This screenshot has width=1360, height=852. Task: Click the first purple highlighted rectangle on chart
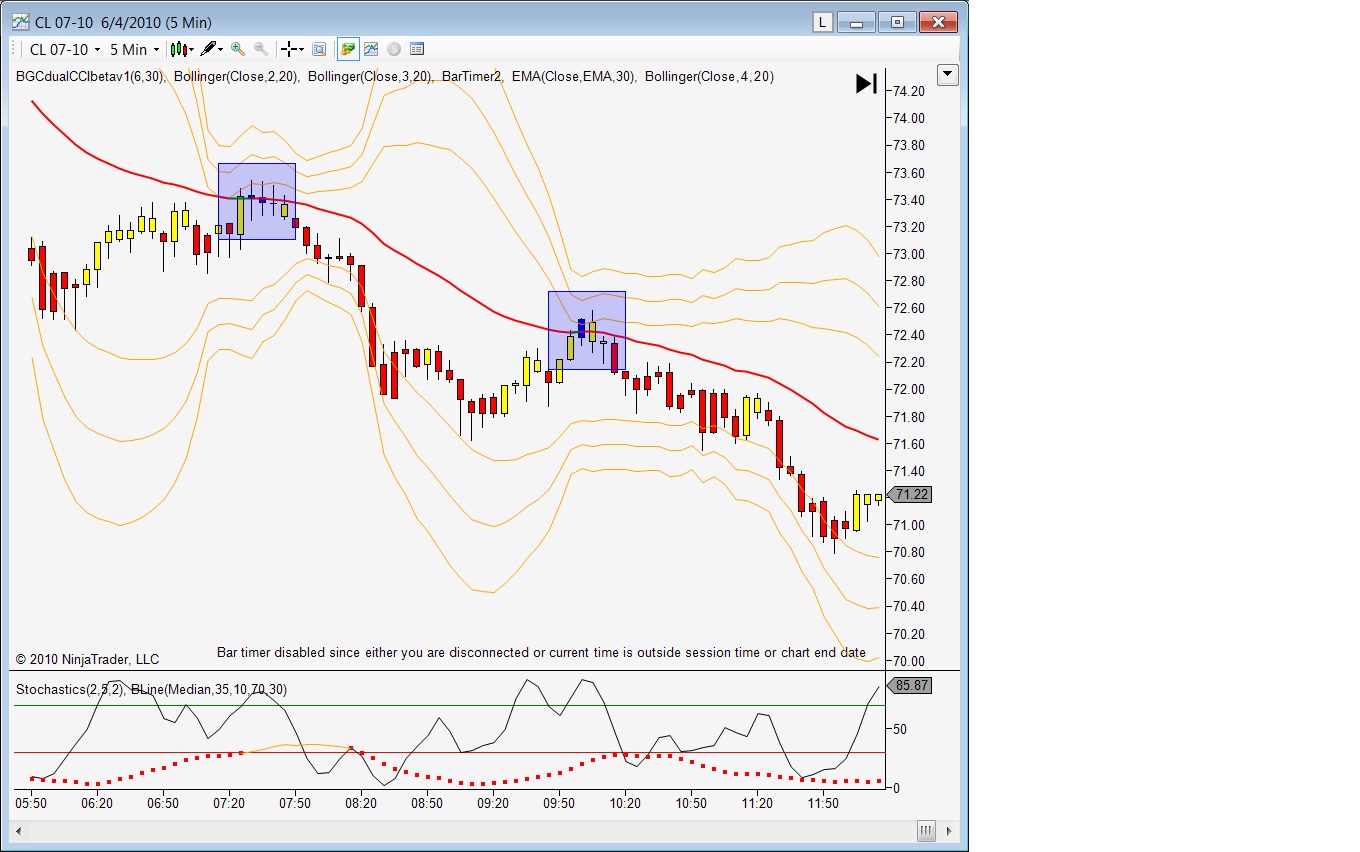point(257,201)
